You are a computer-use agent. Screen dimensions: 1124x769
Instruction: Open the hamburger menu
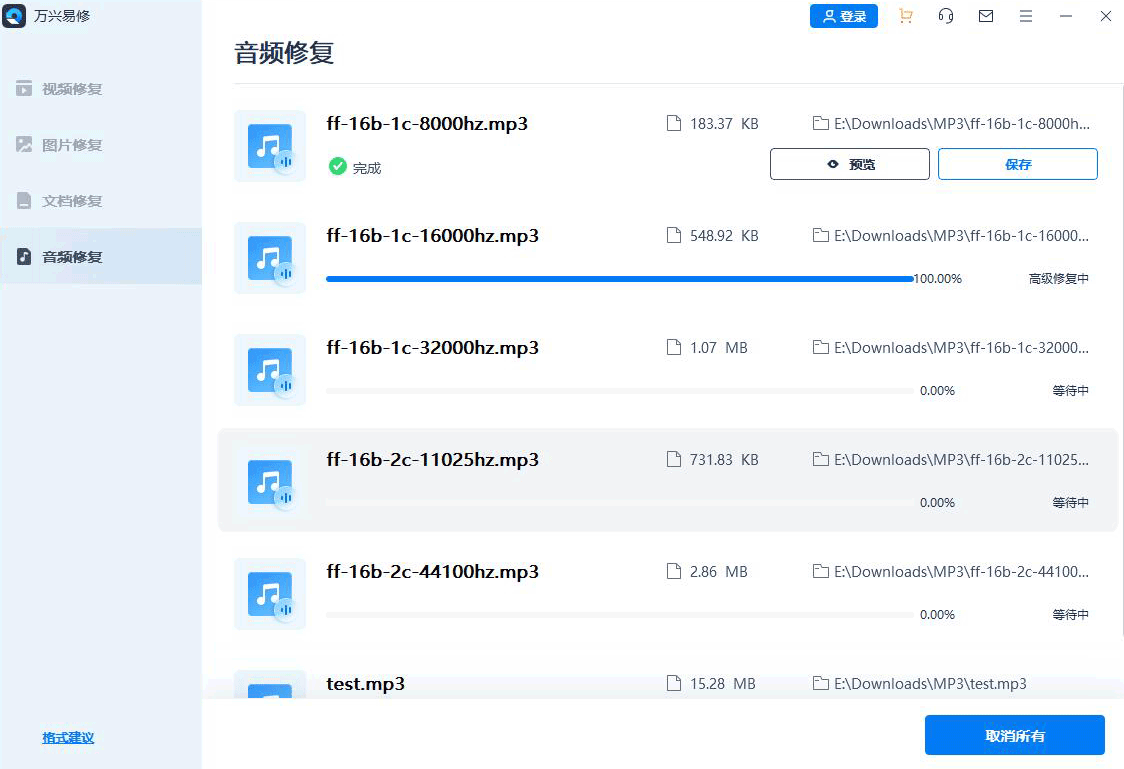(1026, 16)
